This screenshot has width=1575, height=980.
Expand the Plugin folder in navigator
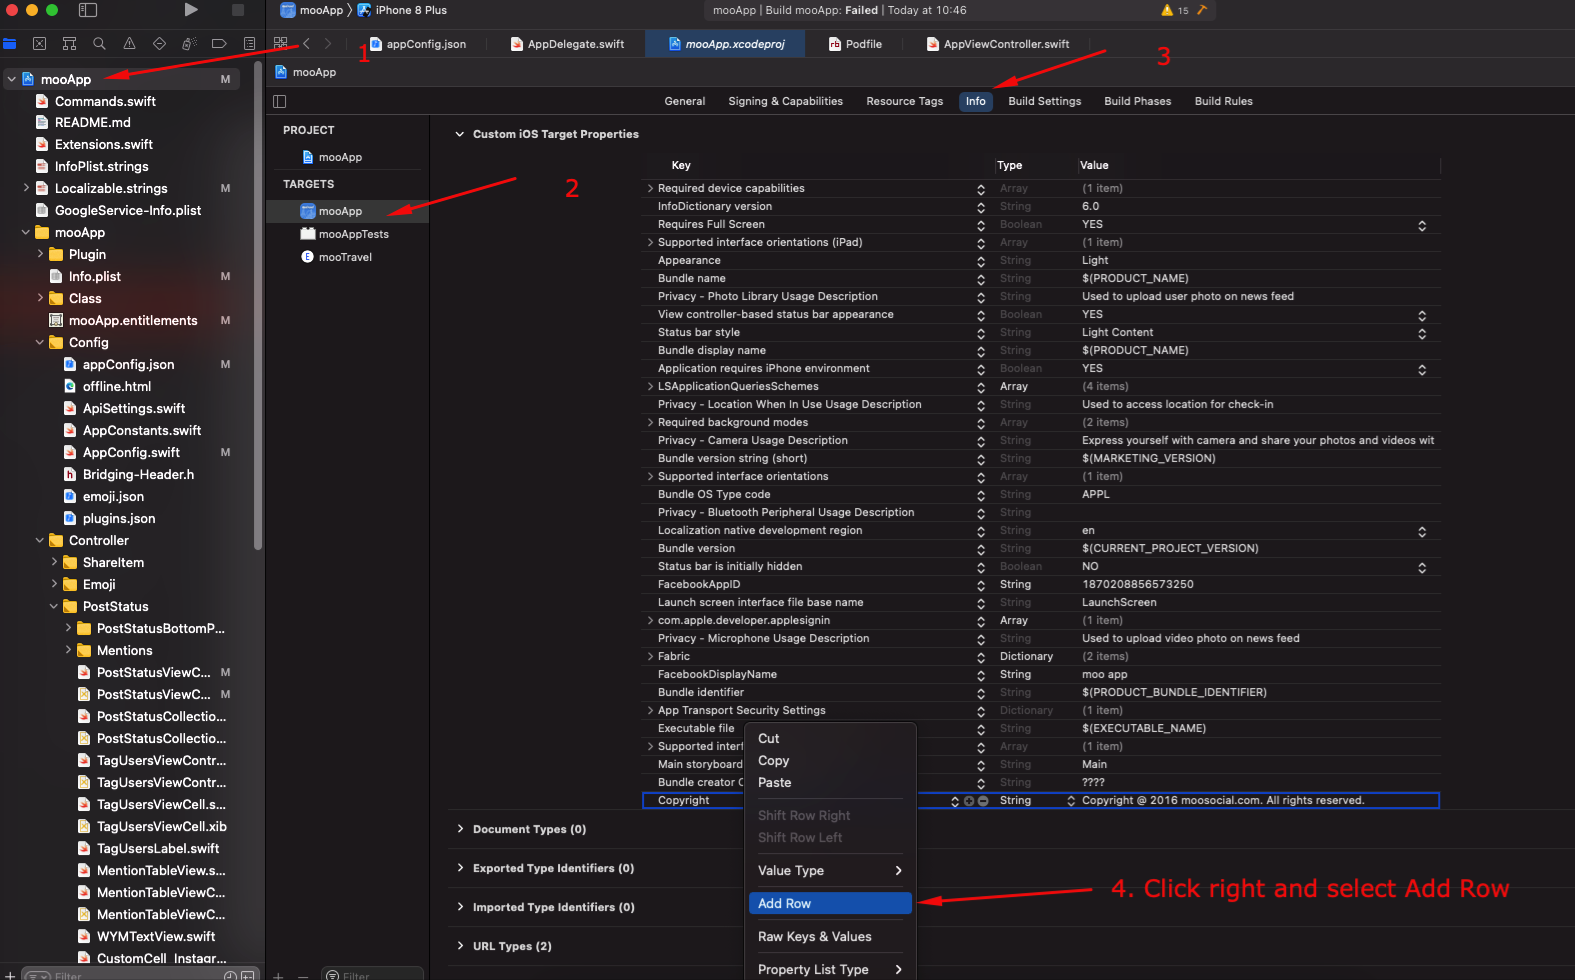point(40,254)
